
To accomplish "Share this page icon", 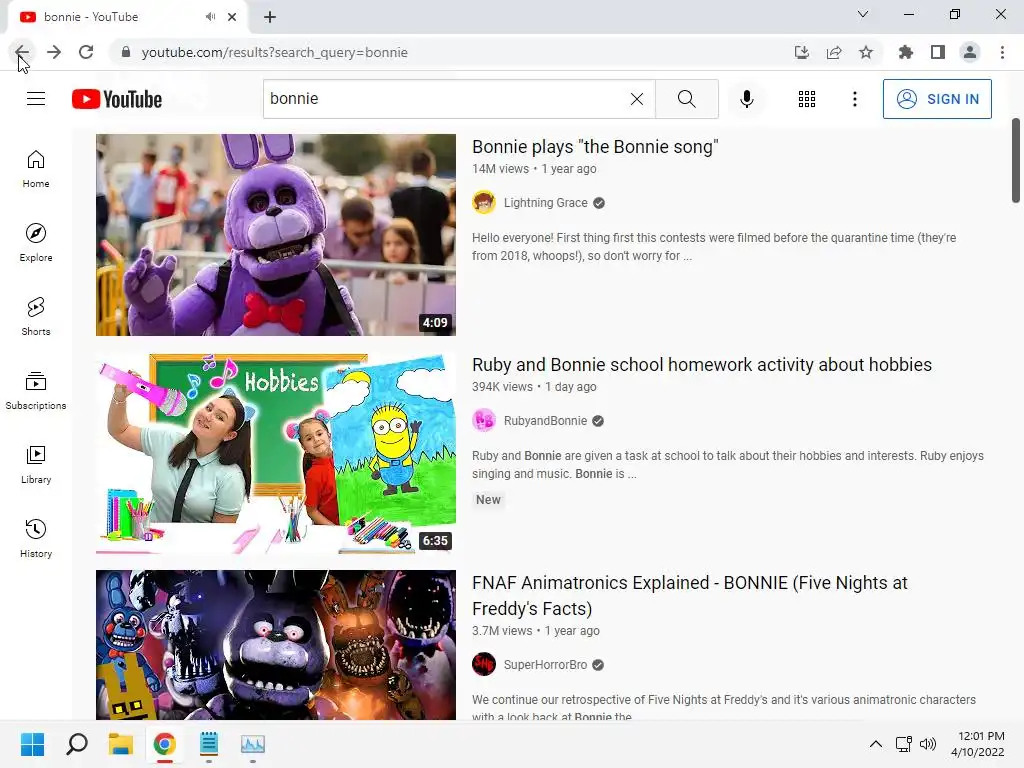I will click(834, 52).
